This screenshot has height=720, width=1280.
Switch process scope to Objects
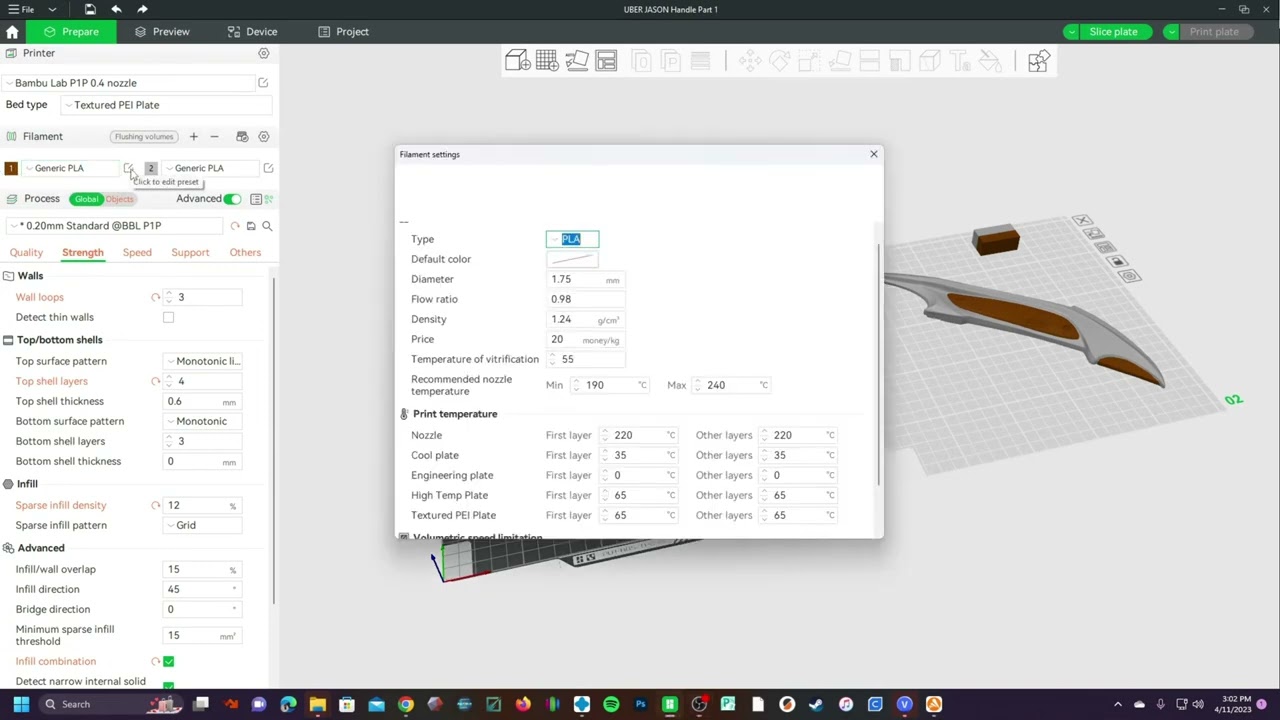pos(119,199)
